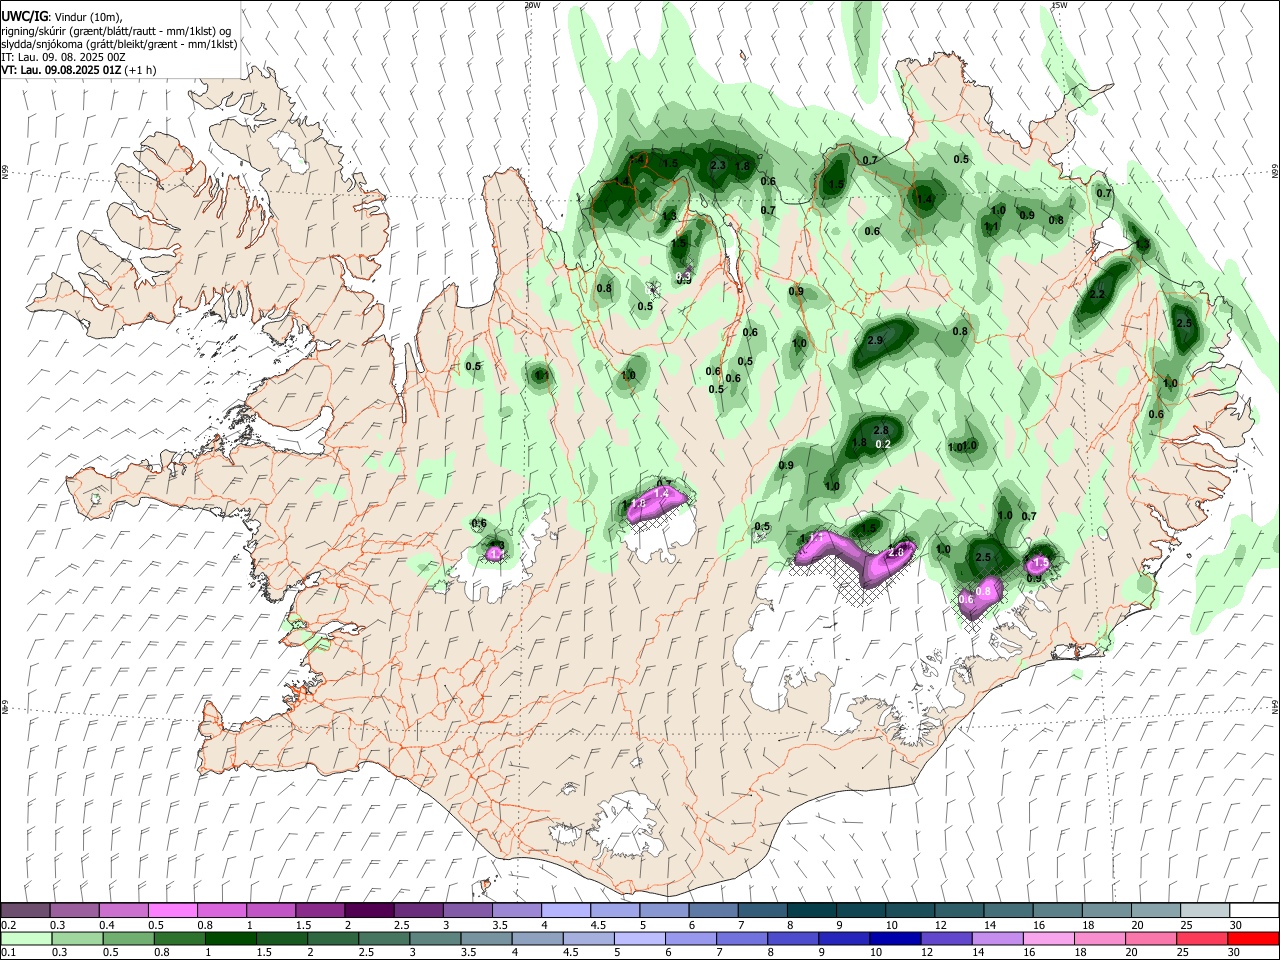Click the bright red 30+ rain legend swatch
This screenshot has height=960, width=1280.
1253,938
